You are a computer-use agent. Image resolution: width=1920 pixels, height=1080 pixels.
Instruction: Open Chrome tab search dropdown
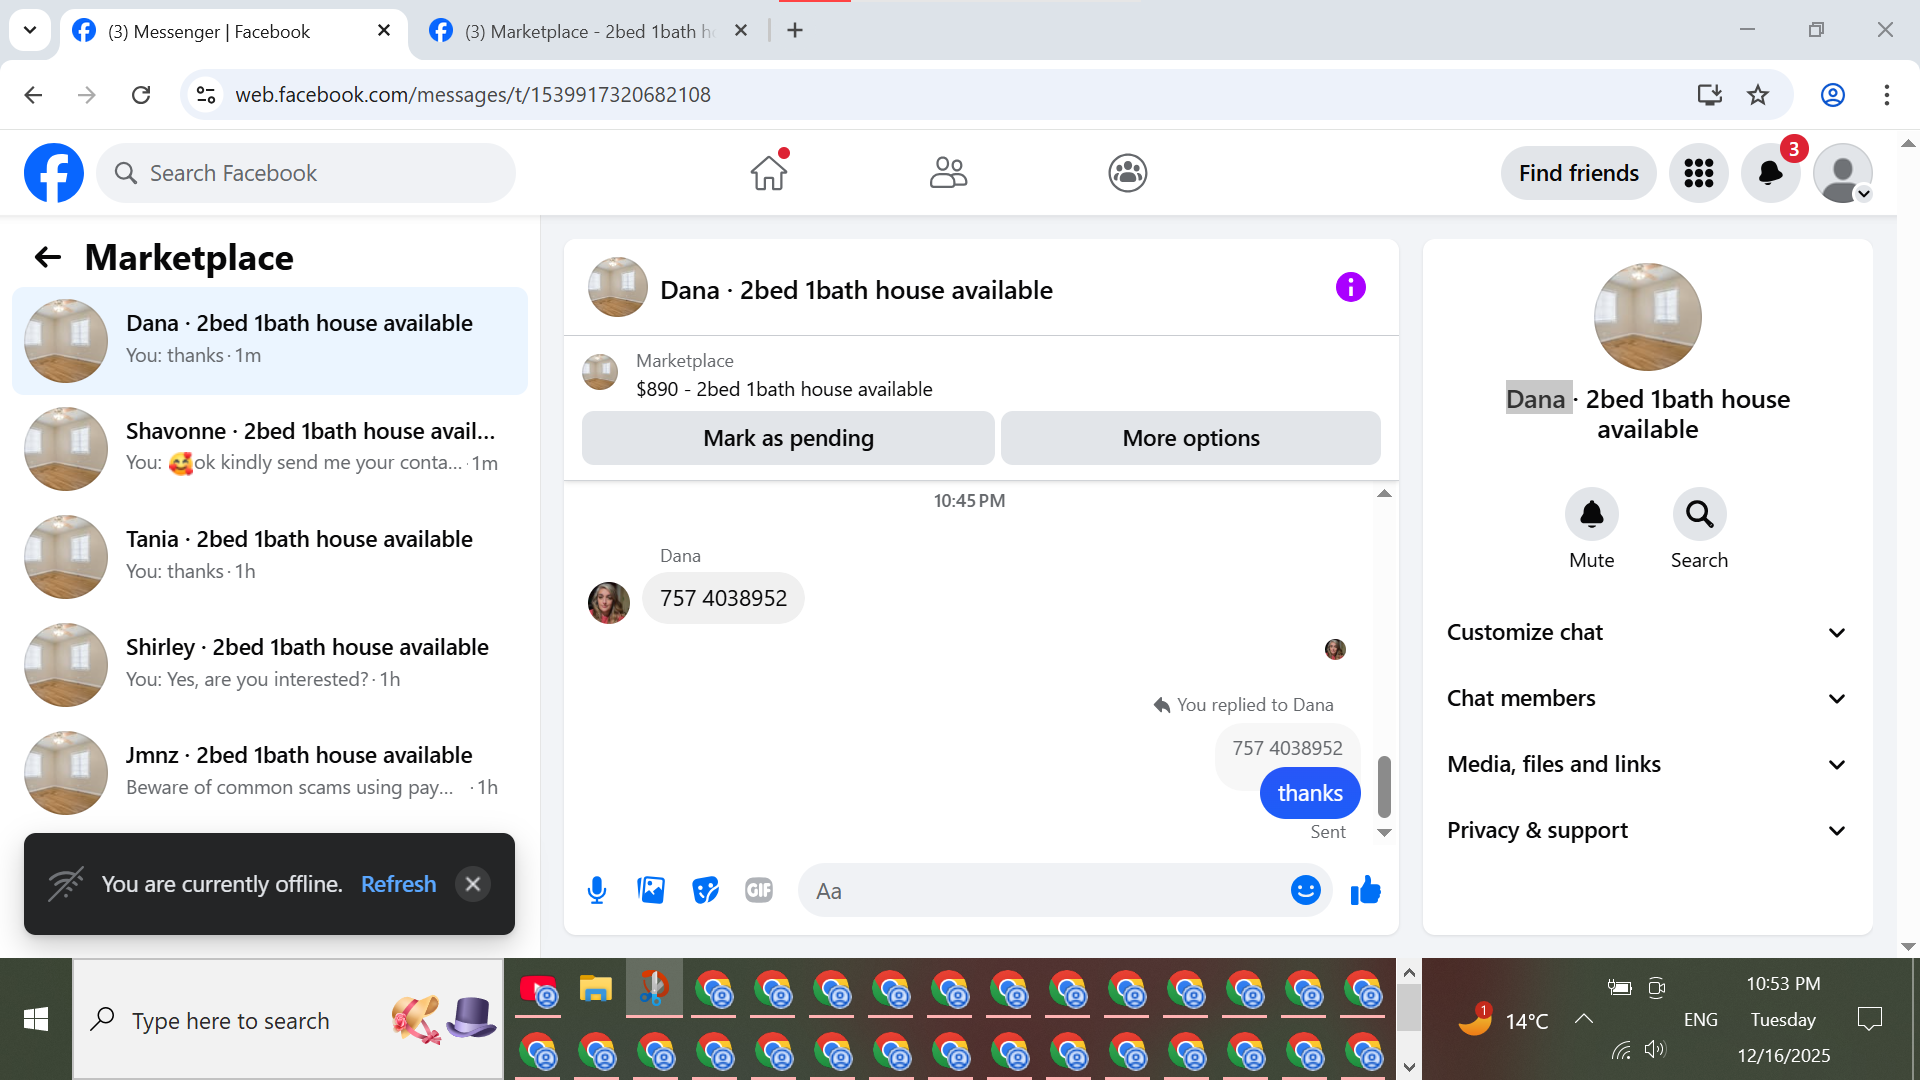[30, 30]
